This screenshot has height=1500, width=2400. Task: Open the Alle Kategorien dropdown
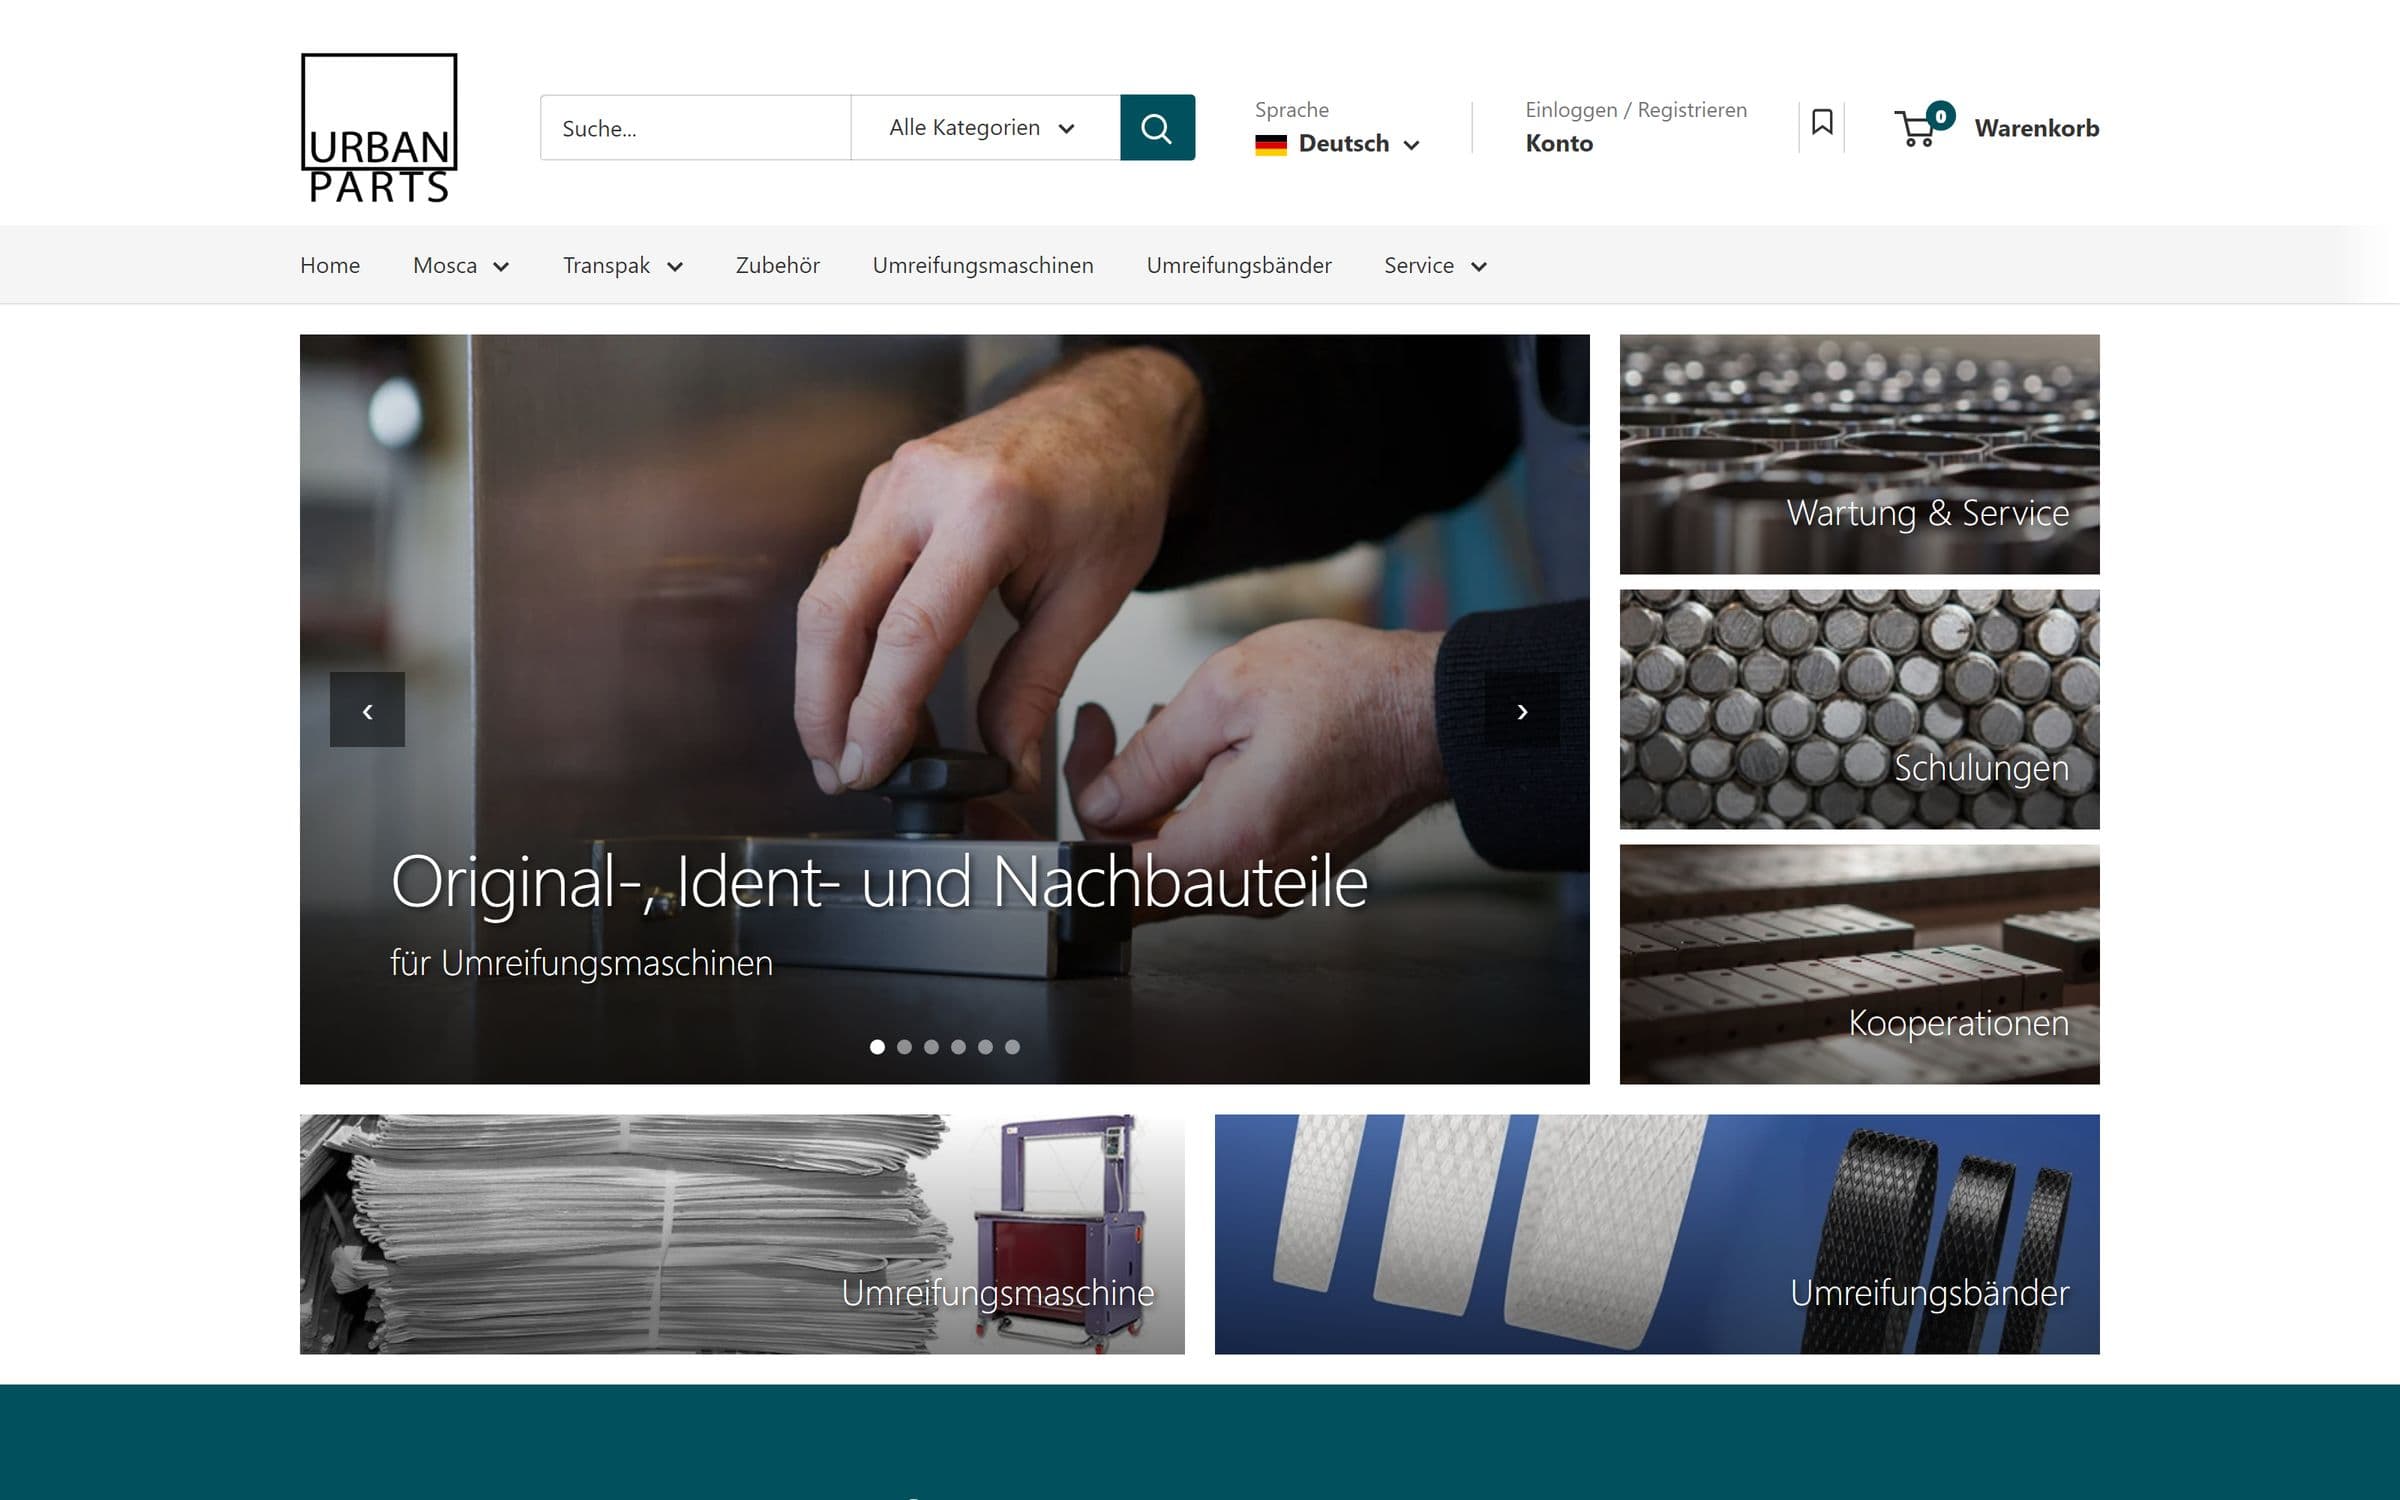coord(985,127)
